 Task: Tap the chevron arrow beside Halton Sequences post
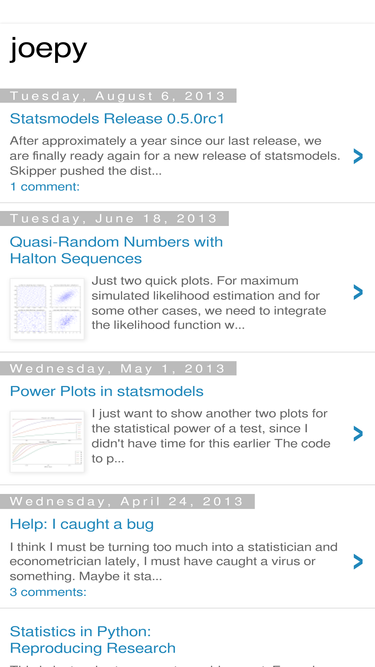pyautogui.click(x=358, y=292)
